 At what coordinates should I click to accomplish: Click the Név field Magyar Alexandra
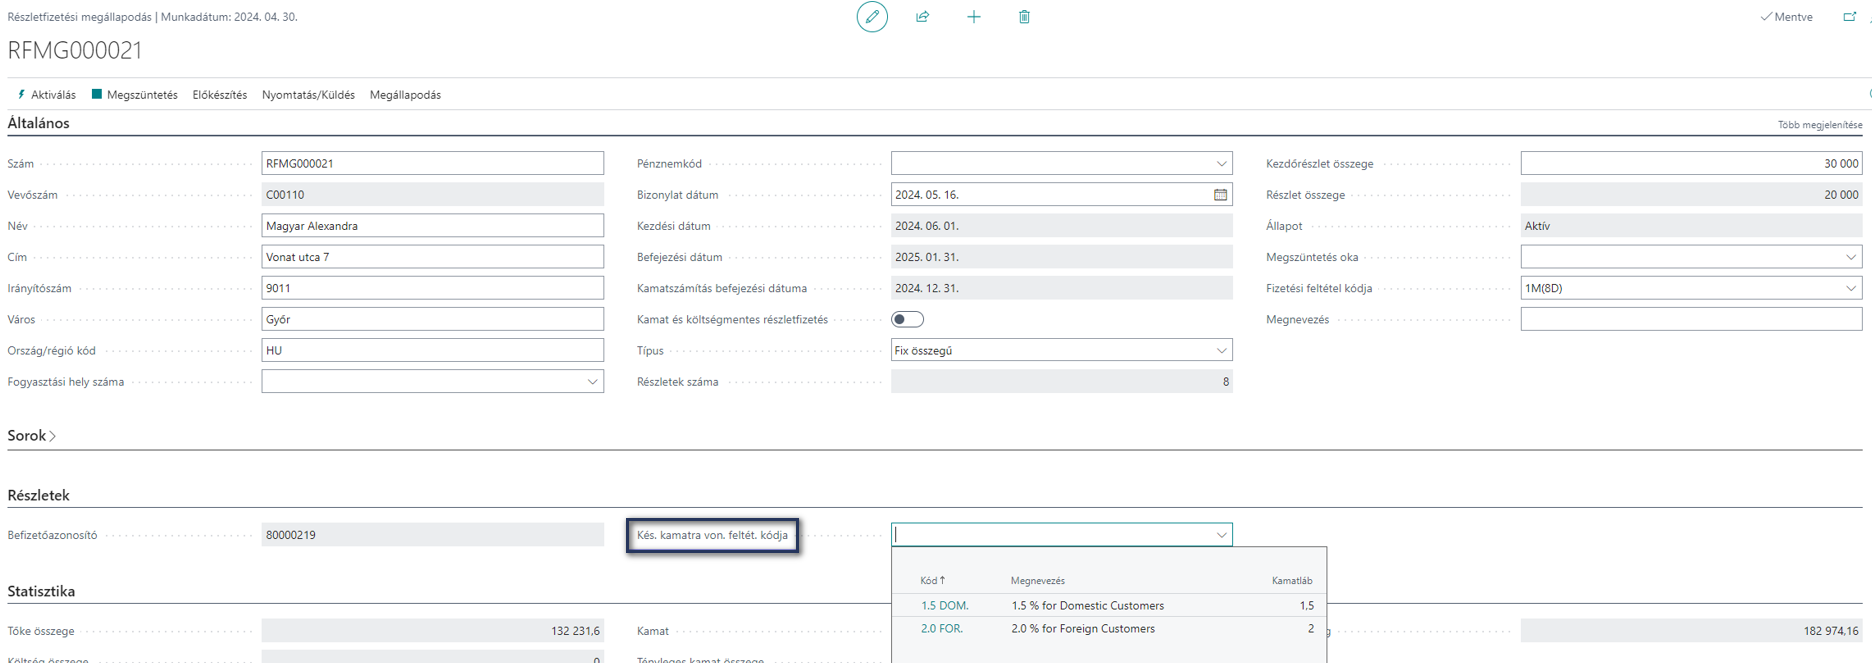coord(432,226)
